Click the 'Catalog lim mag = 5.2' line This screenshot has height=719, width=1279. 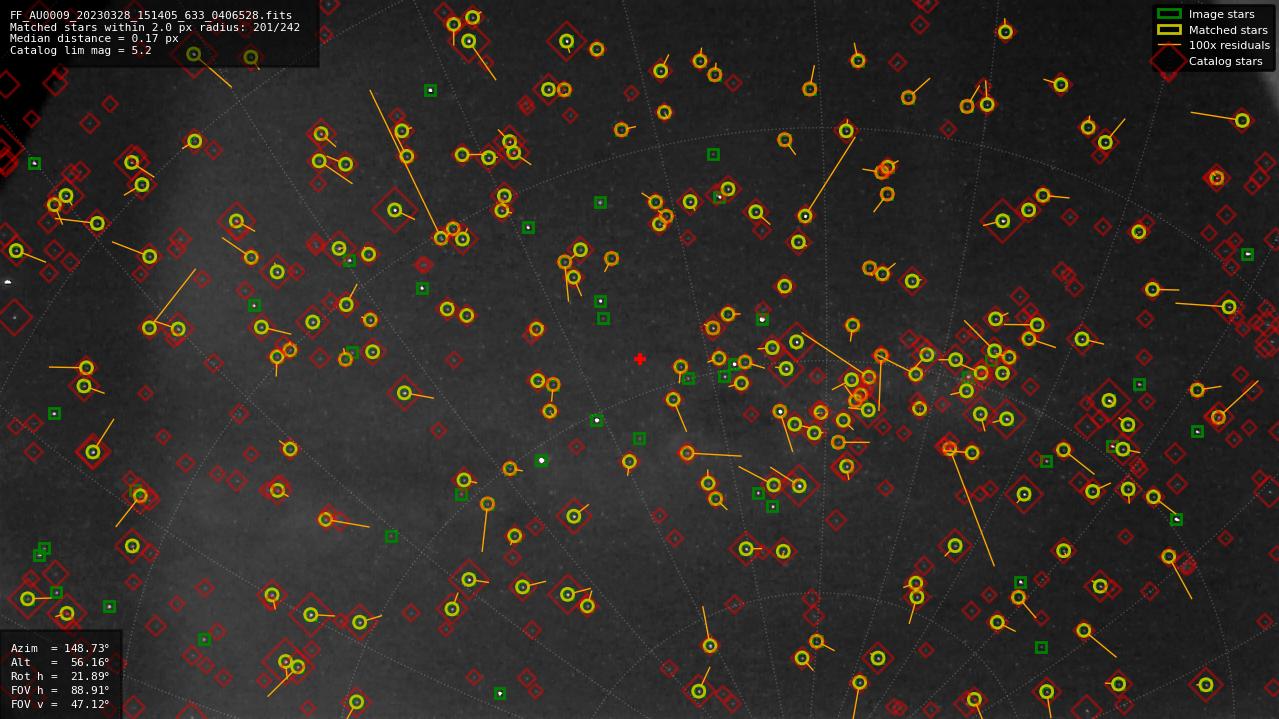tap(81, 50)
